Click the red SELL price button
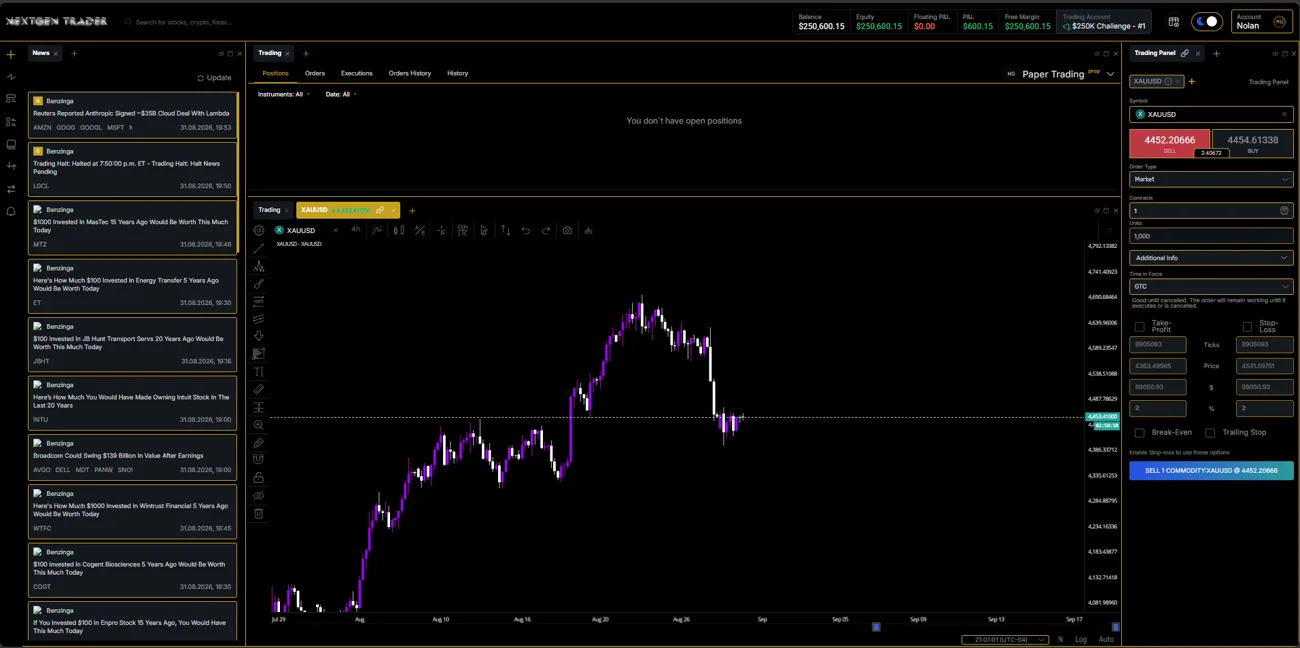The width and height of the screenshot is (1300, 648). [x=1169, y=143]
